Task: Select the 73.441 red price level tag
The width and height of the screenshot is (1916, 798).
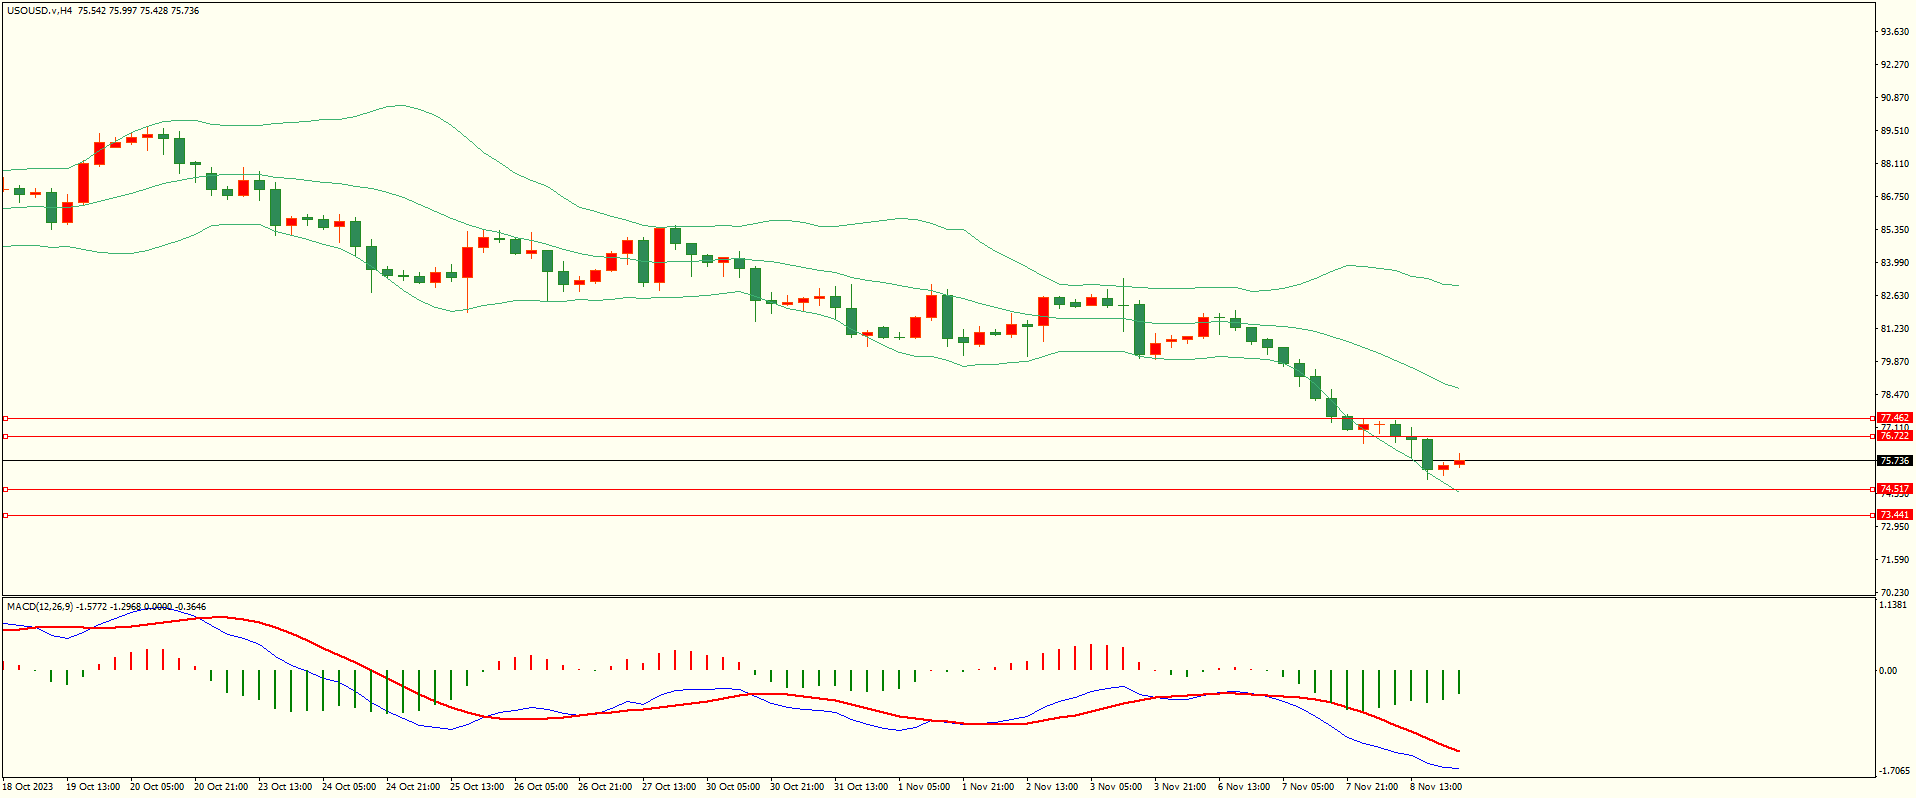Action: [x=1894, y=515]
